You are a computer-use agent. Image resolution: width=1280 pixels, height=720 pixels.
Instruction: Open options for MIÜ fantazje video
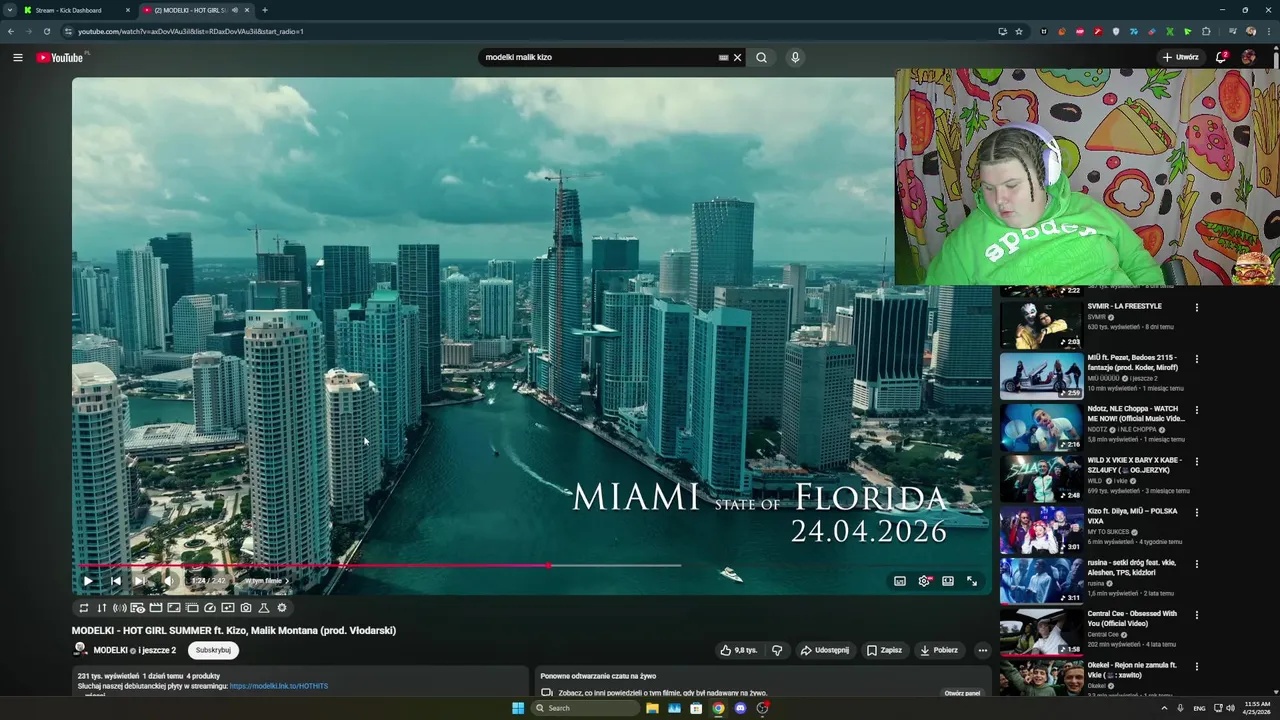tap(1196, 358)
